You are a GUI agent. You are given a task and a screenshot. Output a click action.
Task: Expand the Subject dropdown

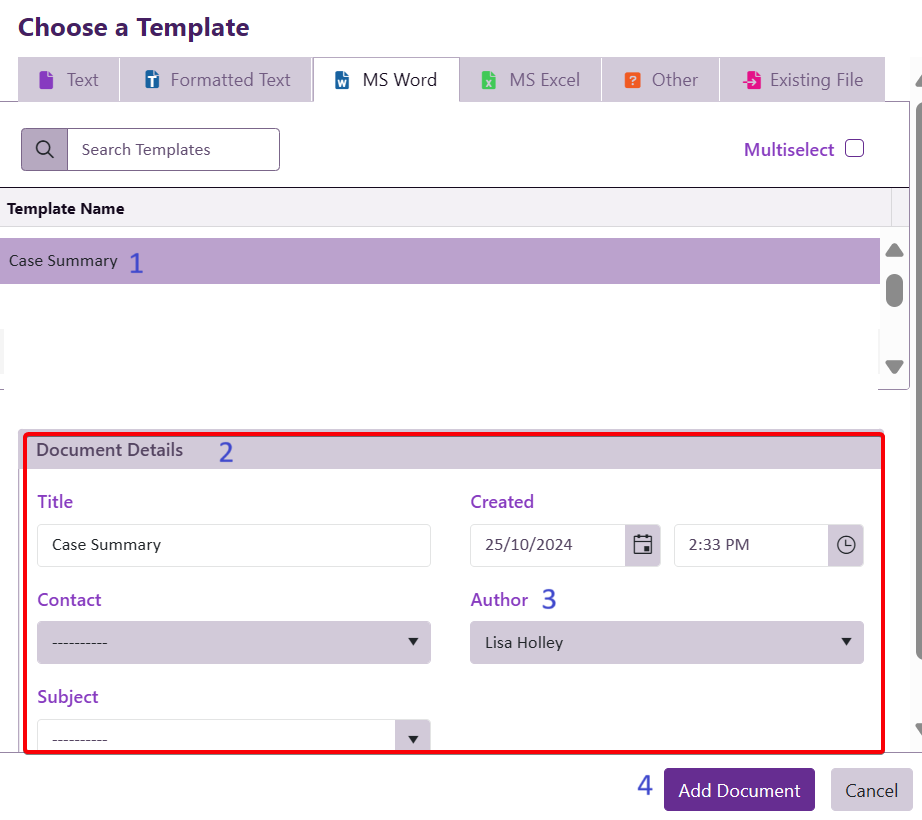coord(234,738)
